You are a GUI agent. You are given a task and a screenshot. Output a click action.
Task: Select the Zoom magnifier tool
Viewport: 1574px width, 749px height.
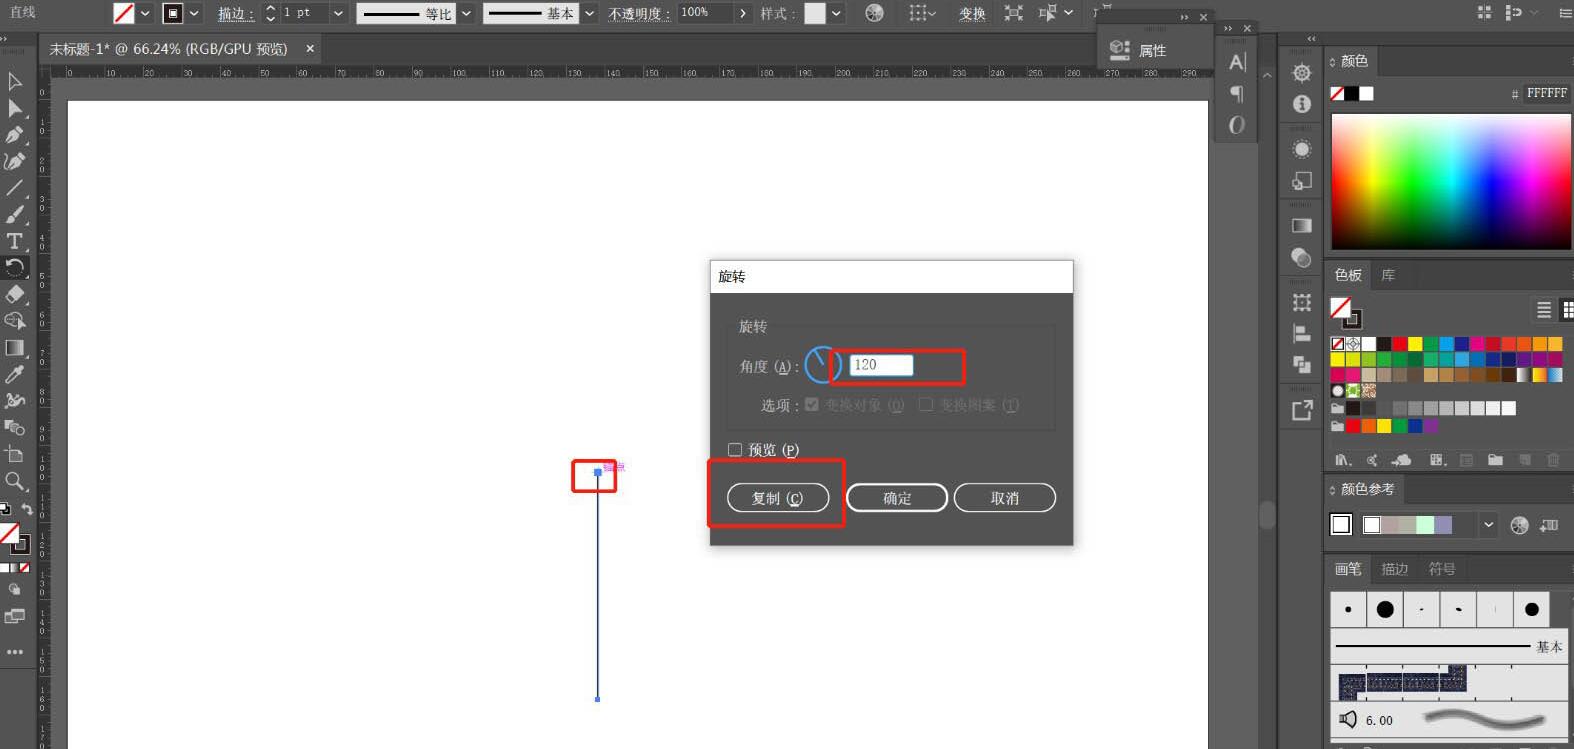coord(15,481)
